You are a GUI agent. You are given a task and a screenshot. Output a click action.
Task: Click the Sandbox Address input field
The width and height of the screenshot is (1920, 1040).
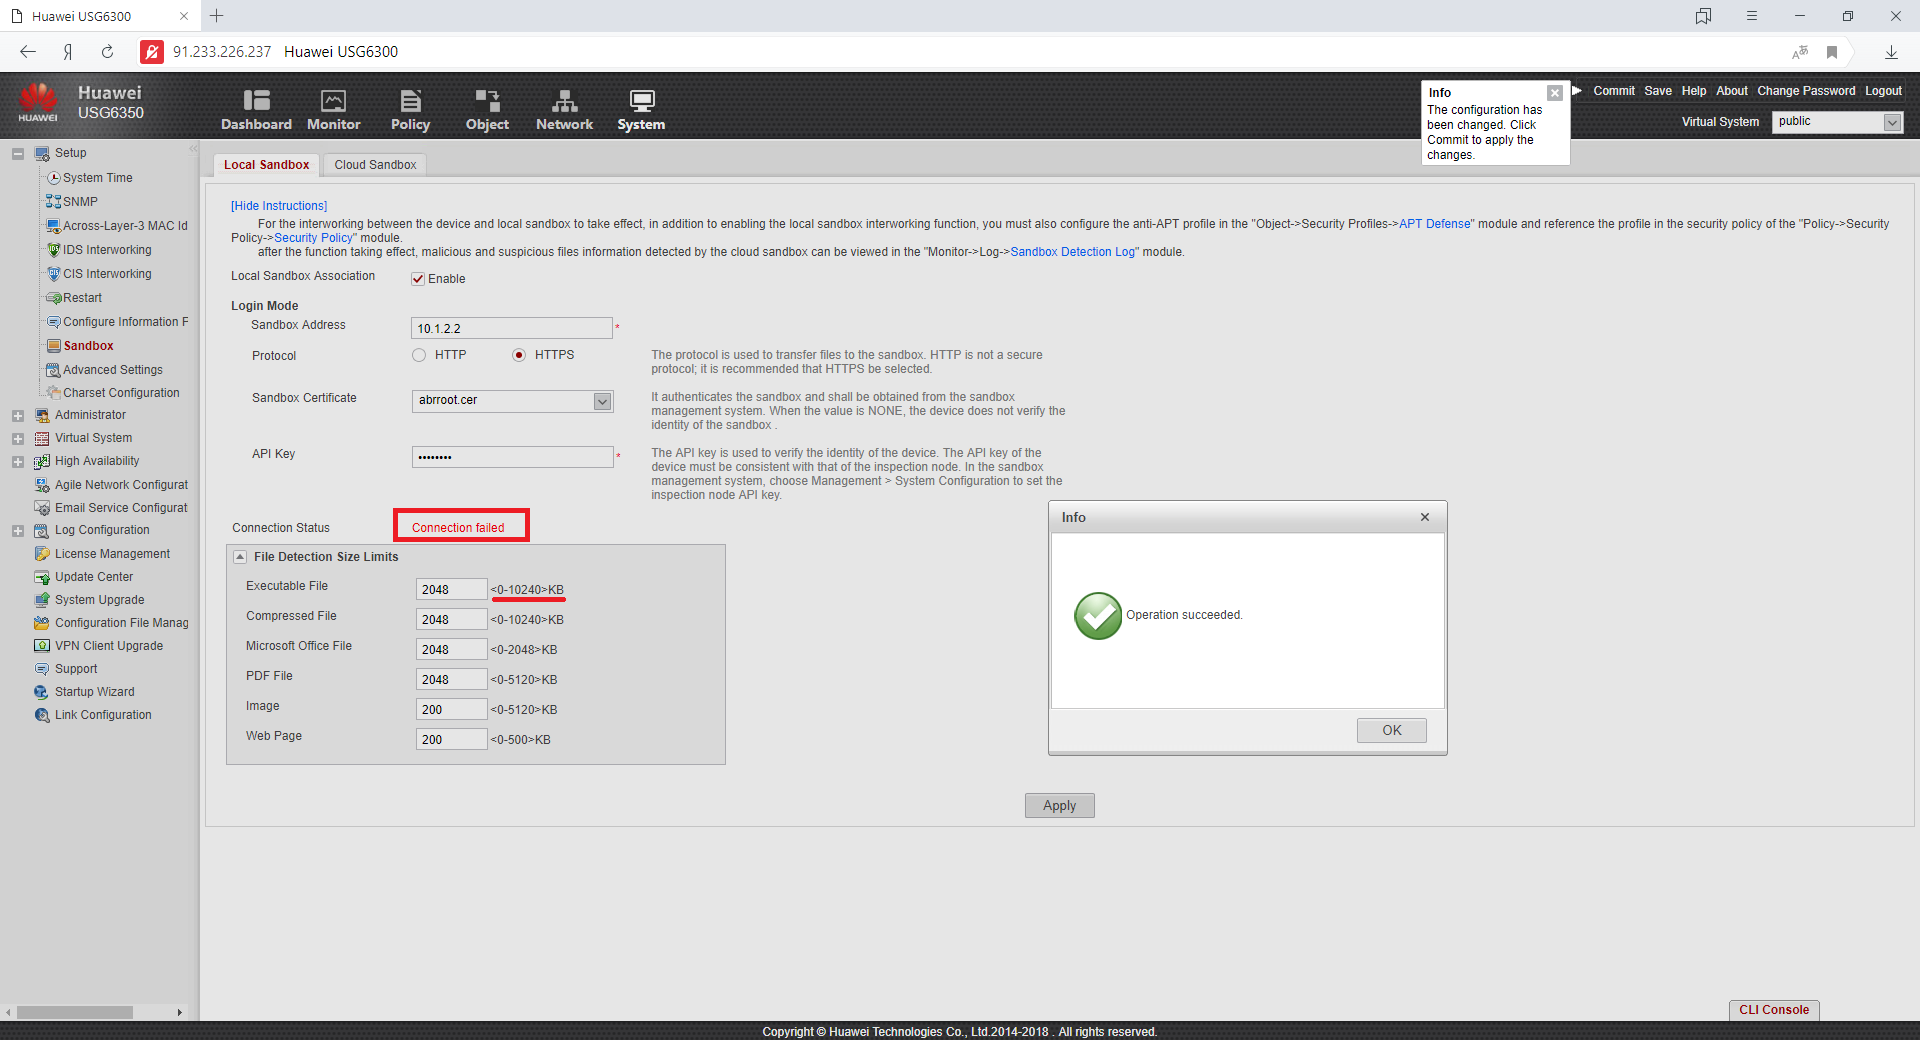pos(511,328)
